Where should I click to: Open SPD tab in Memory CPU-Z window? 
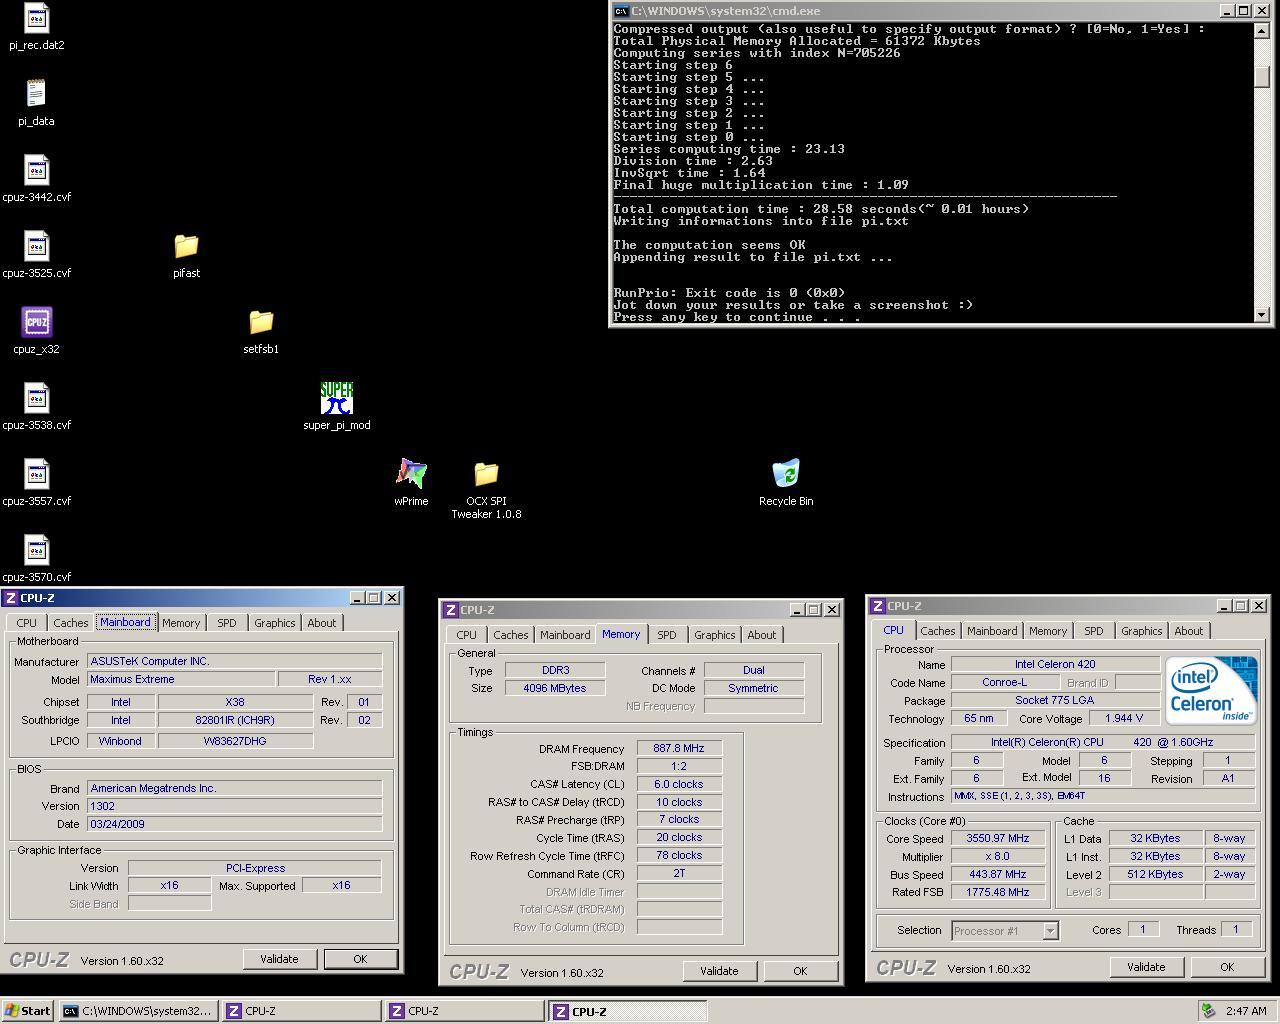[x=667, y=635]
